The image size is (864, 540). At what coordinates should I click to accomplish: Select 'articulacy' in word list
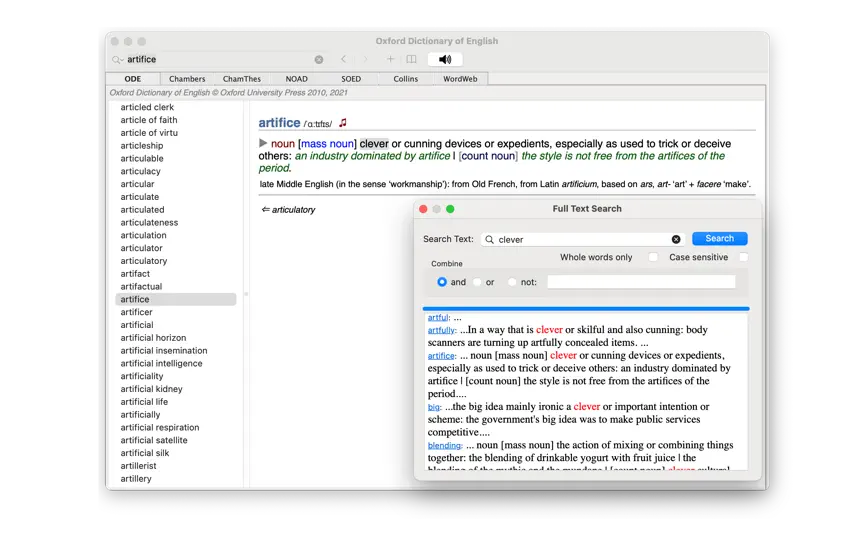[141, 171]
